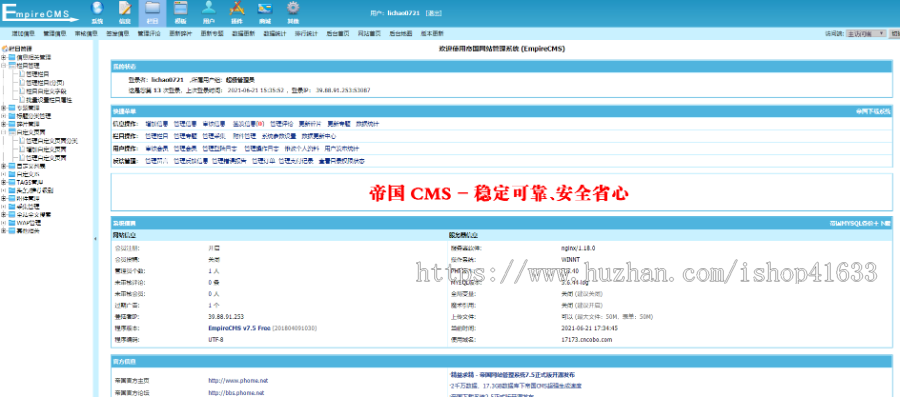
Task: Click the 帝国MYSQL备份下载 link on the right
Action: click(x=860, y=223)
